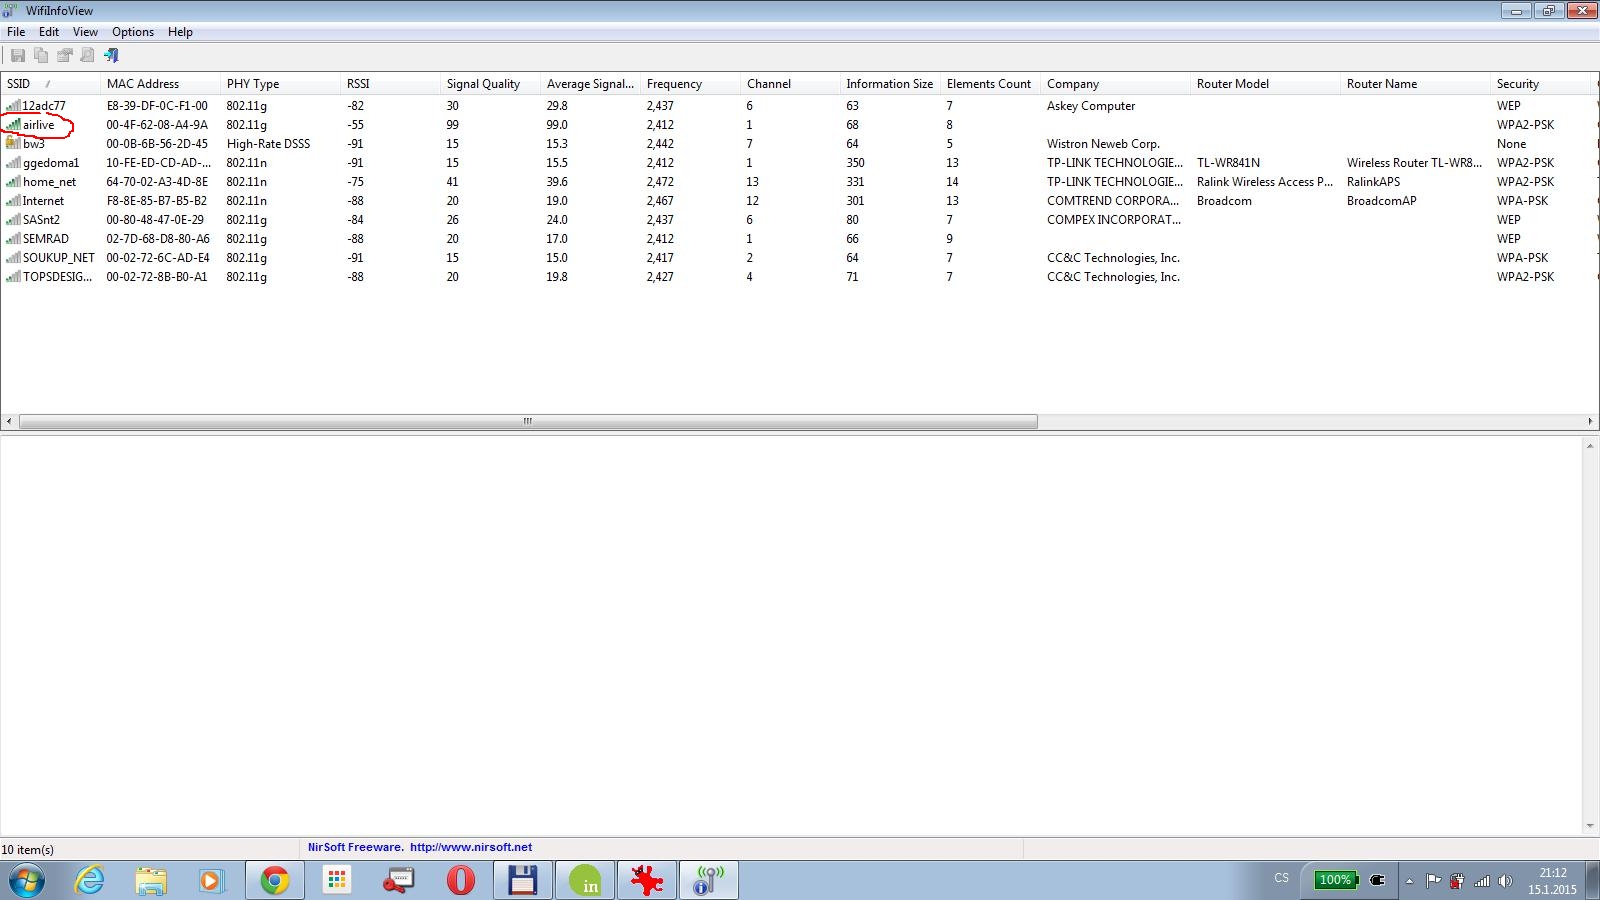Click the Save Selected Items toolbar icon

point(18,56)
